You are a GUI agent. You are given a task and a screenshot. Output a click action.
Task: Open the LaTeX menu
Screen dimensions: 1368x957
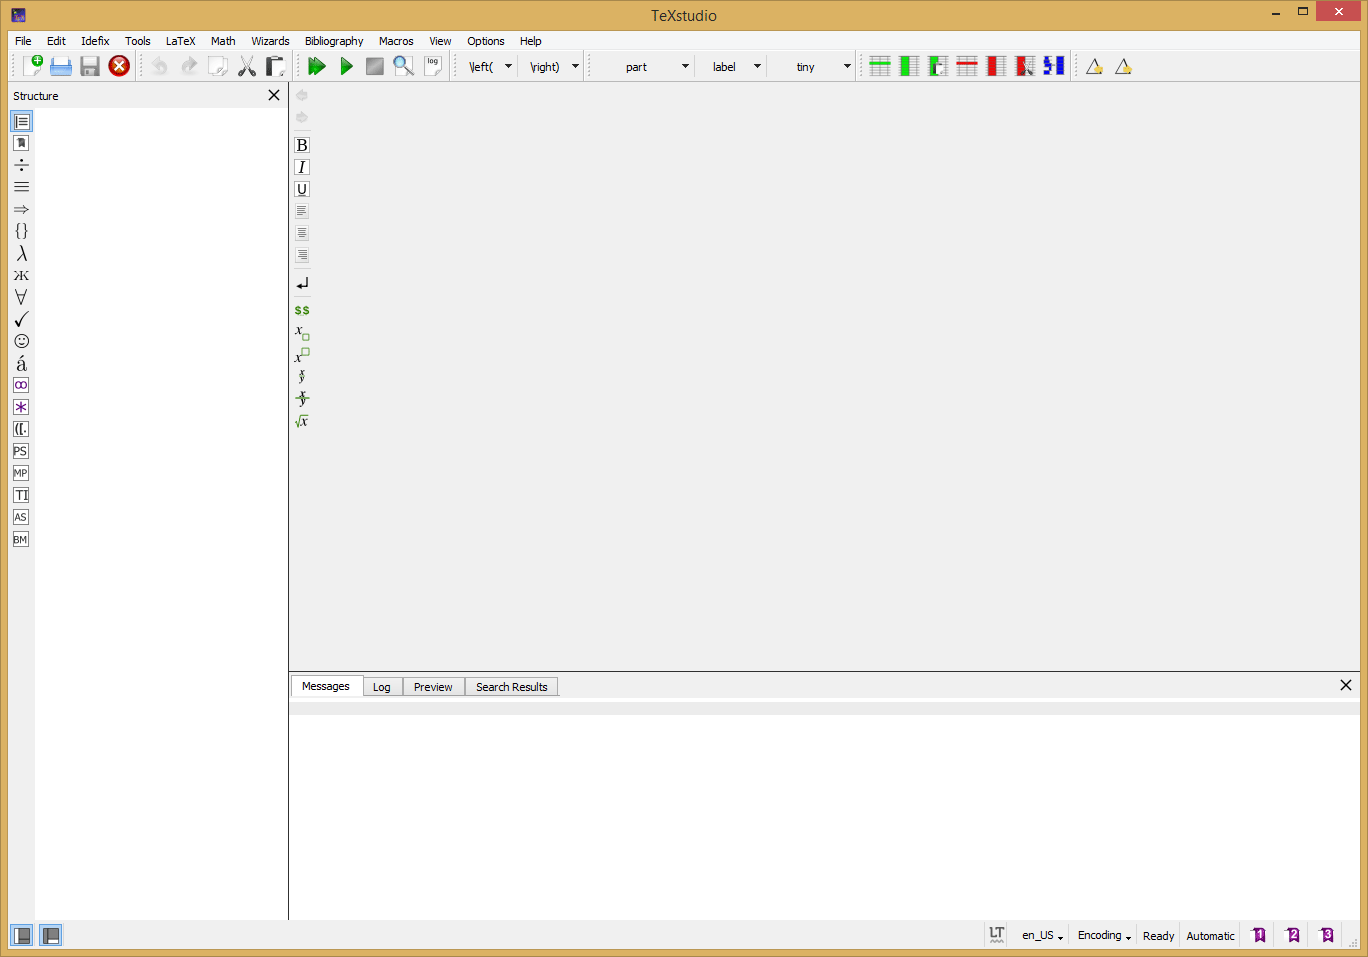[180, 41]
